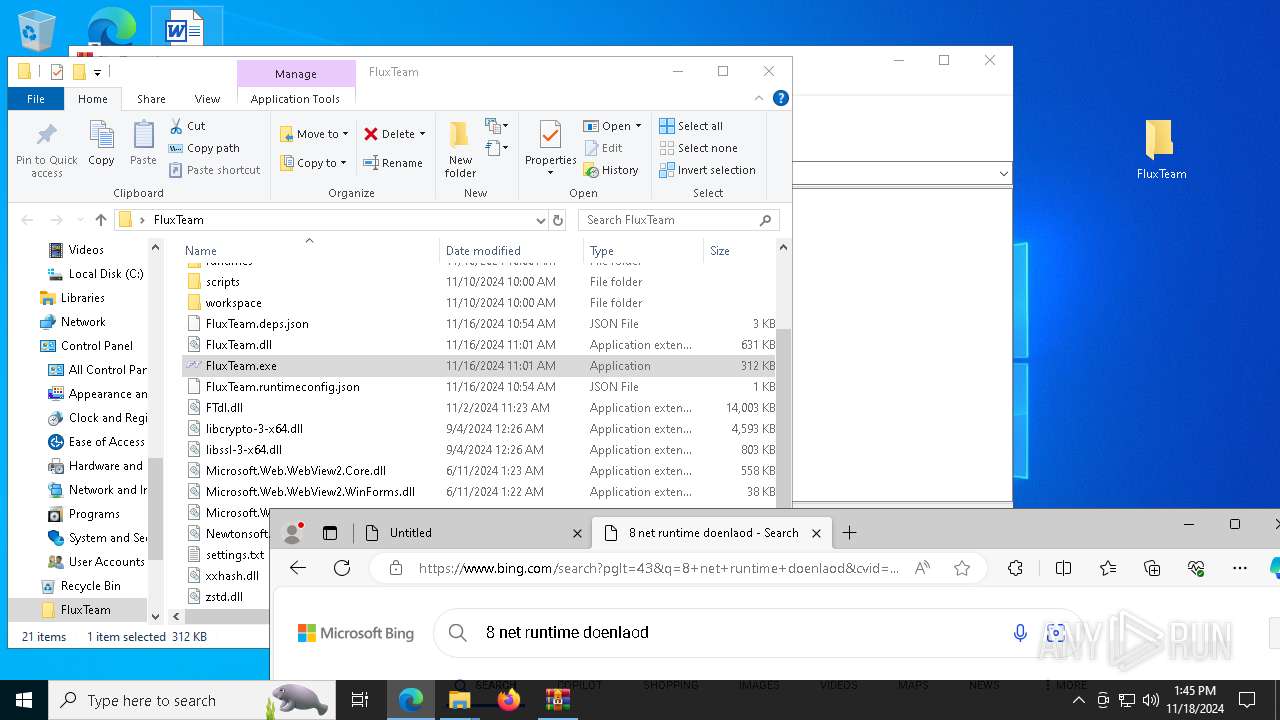Go up one folder level
1280x720 pixels.
(x=100, y=220)
